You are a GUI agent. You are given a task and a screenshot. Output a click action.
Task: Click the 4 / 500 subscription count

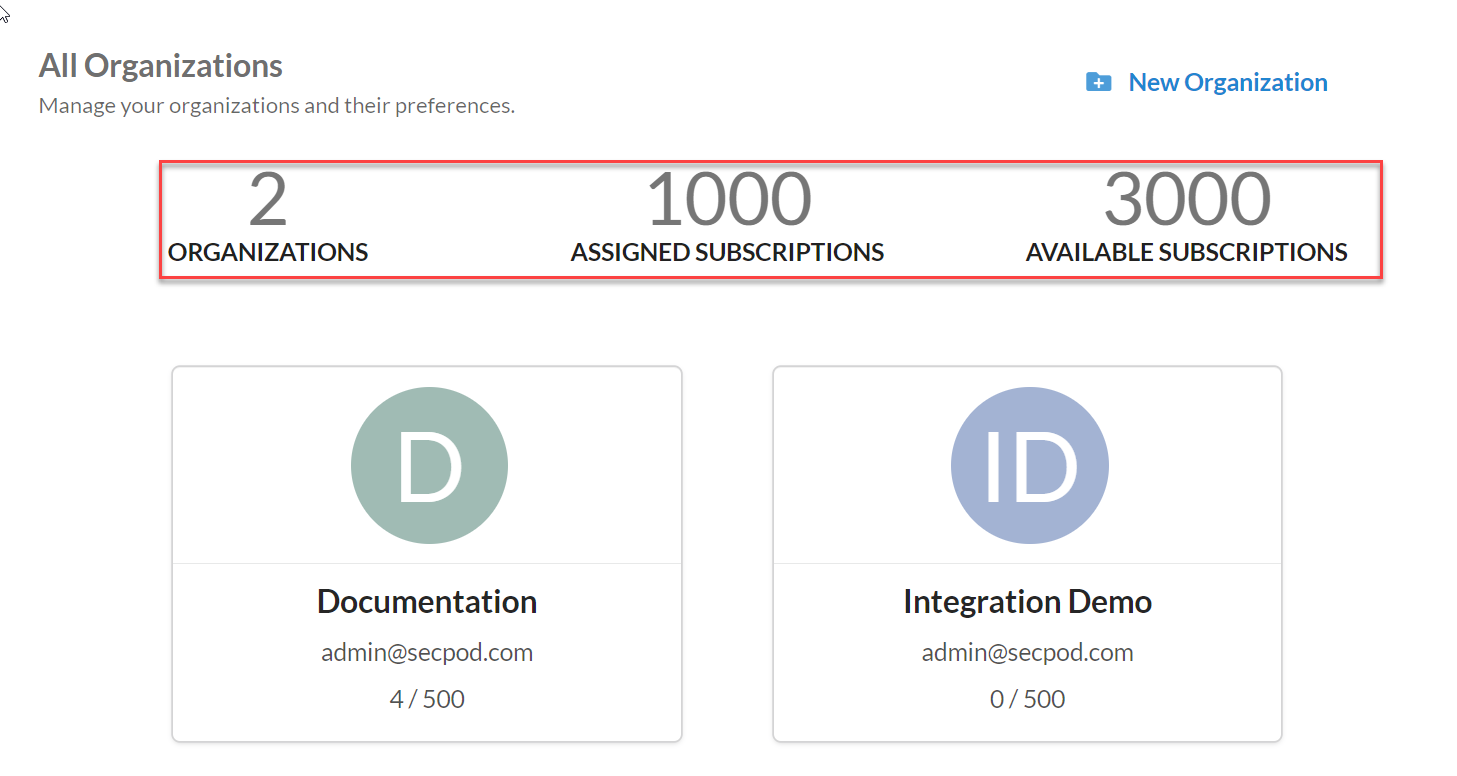[427, 698]
